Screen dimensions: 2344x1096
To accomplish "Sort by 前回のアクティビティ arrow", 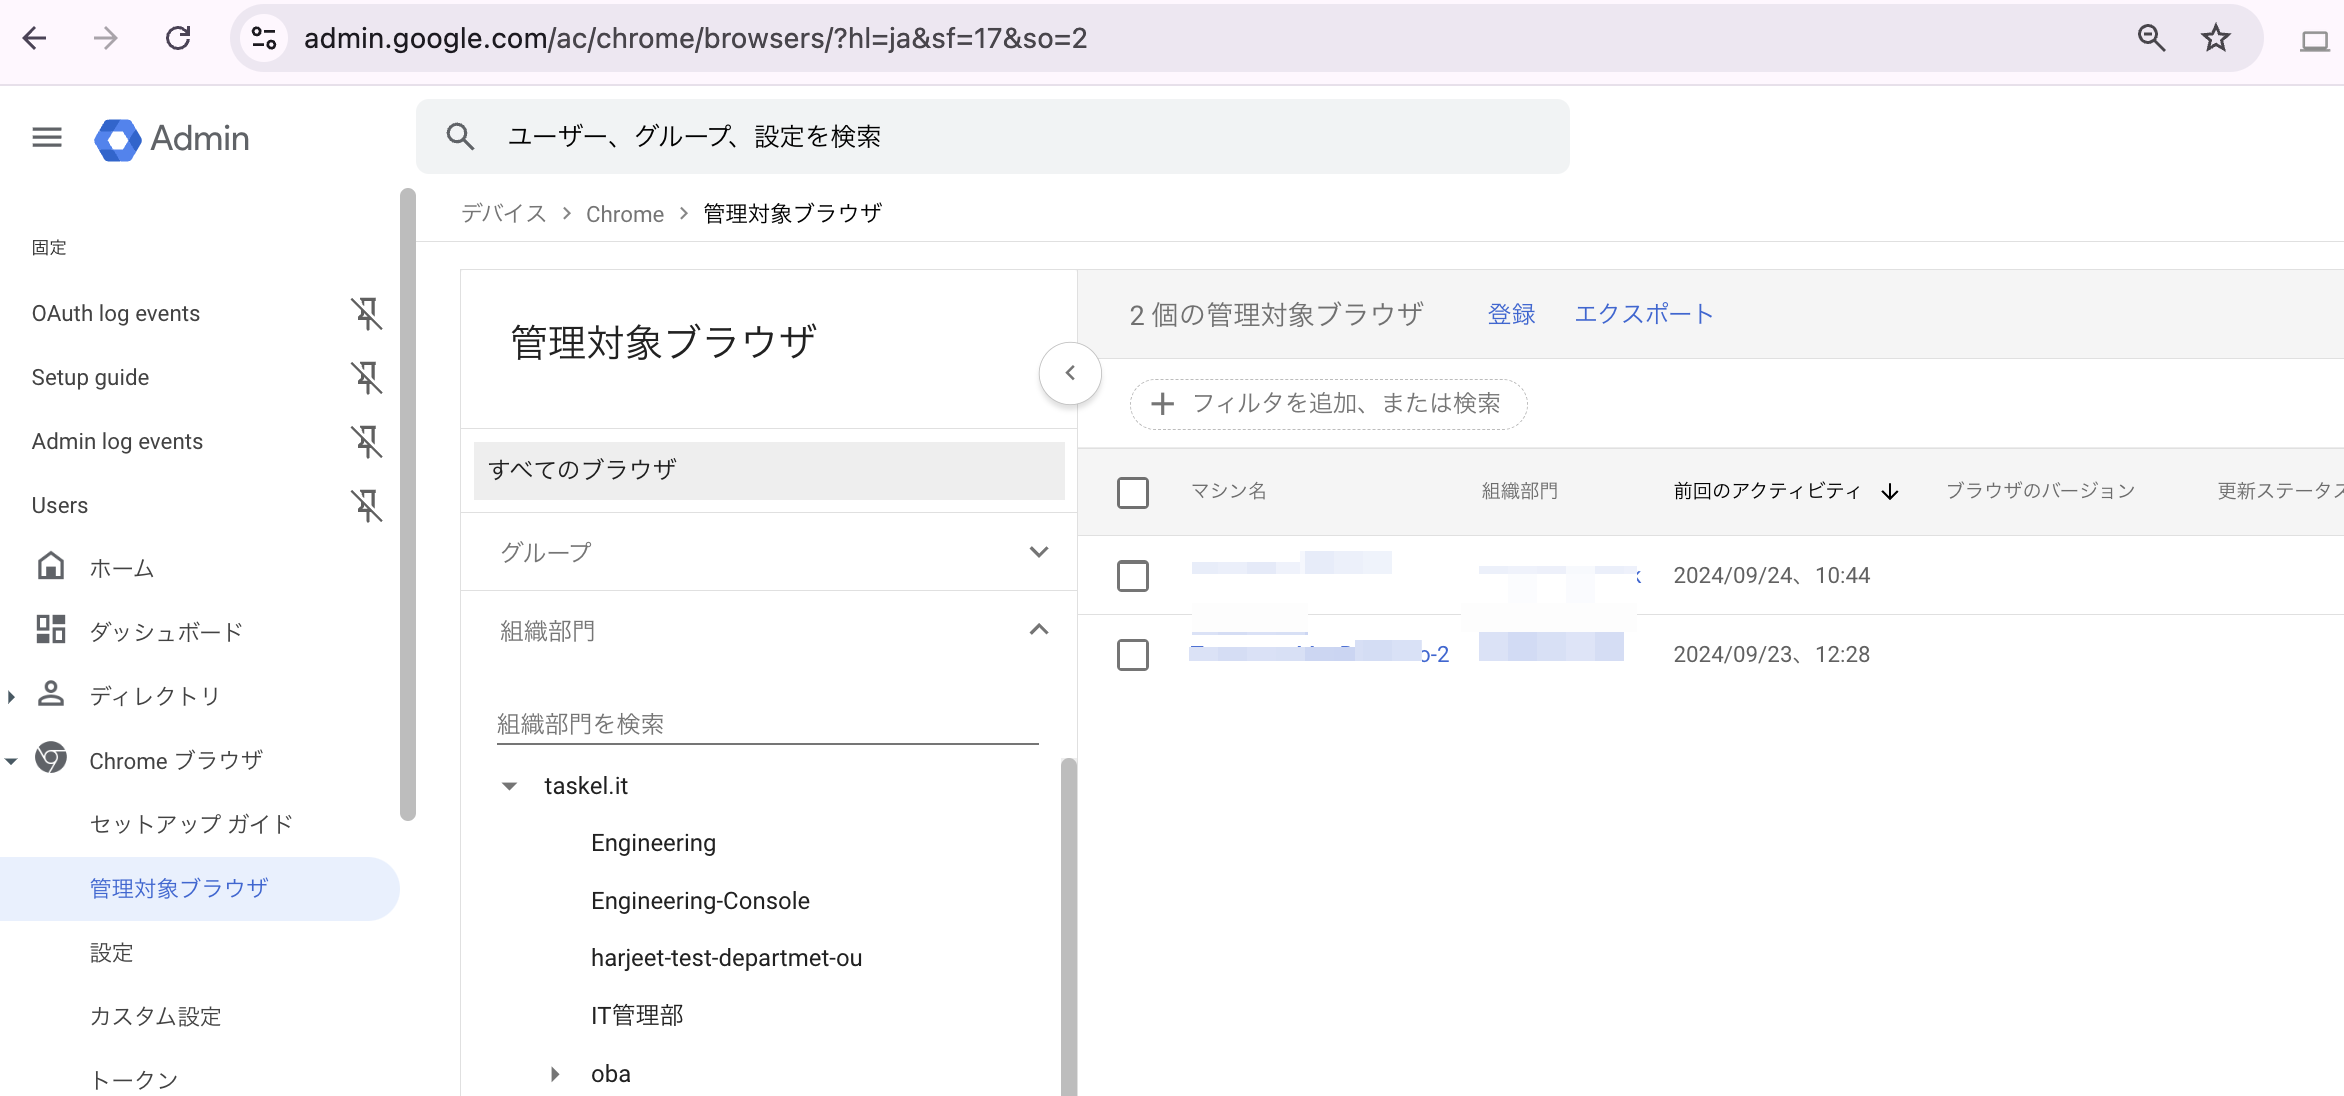I will (x=1890, y=492).
